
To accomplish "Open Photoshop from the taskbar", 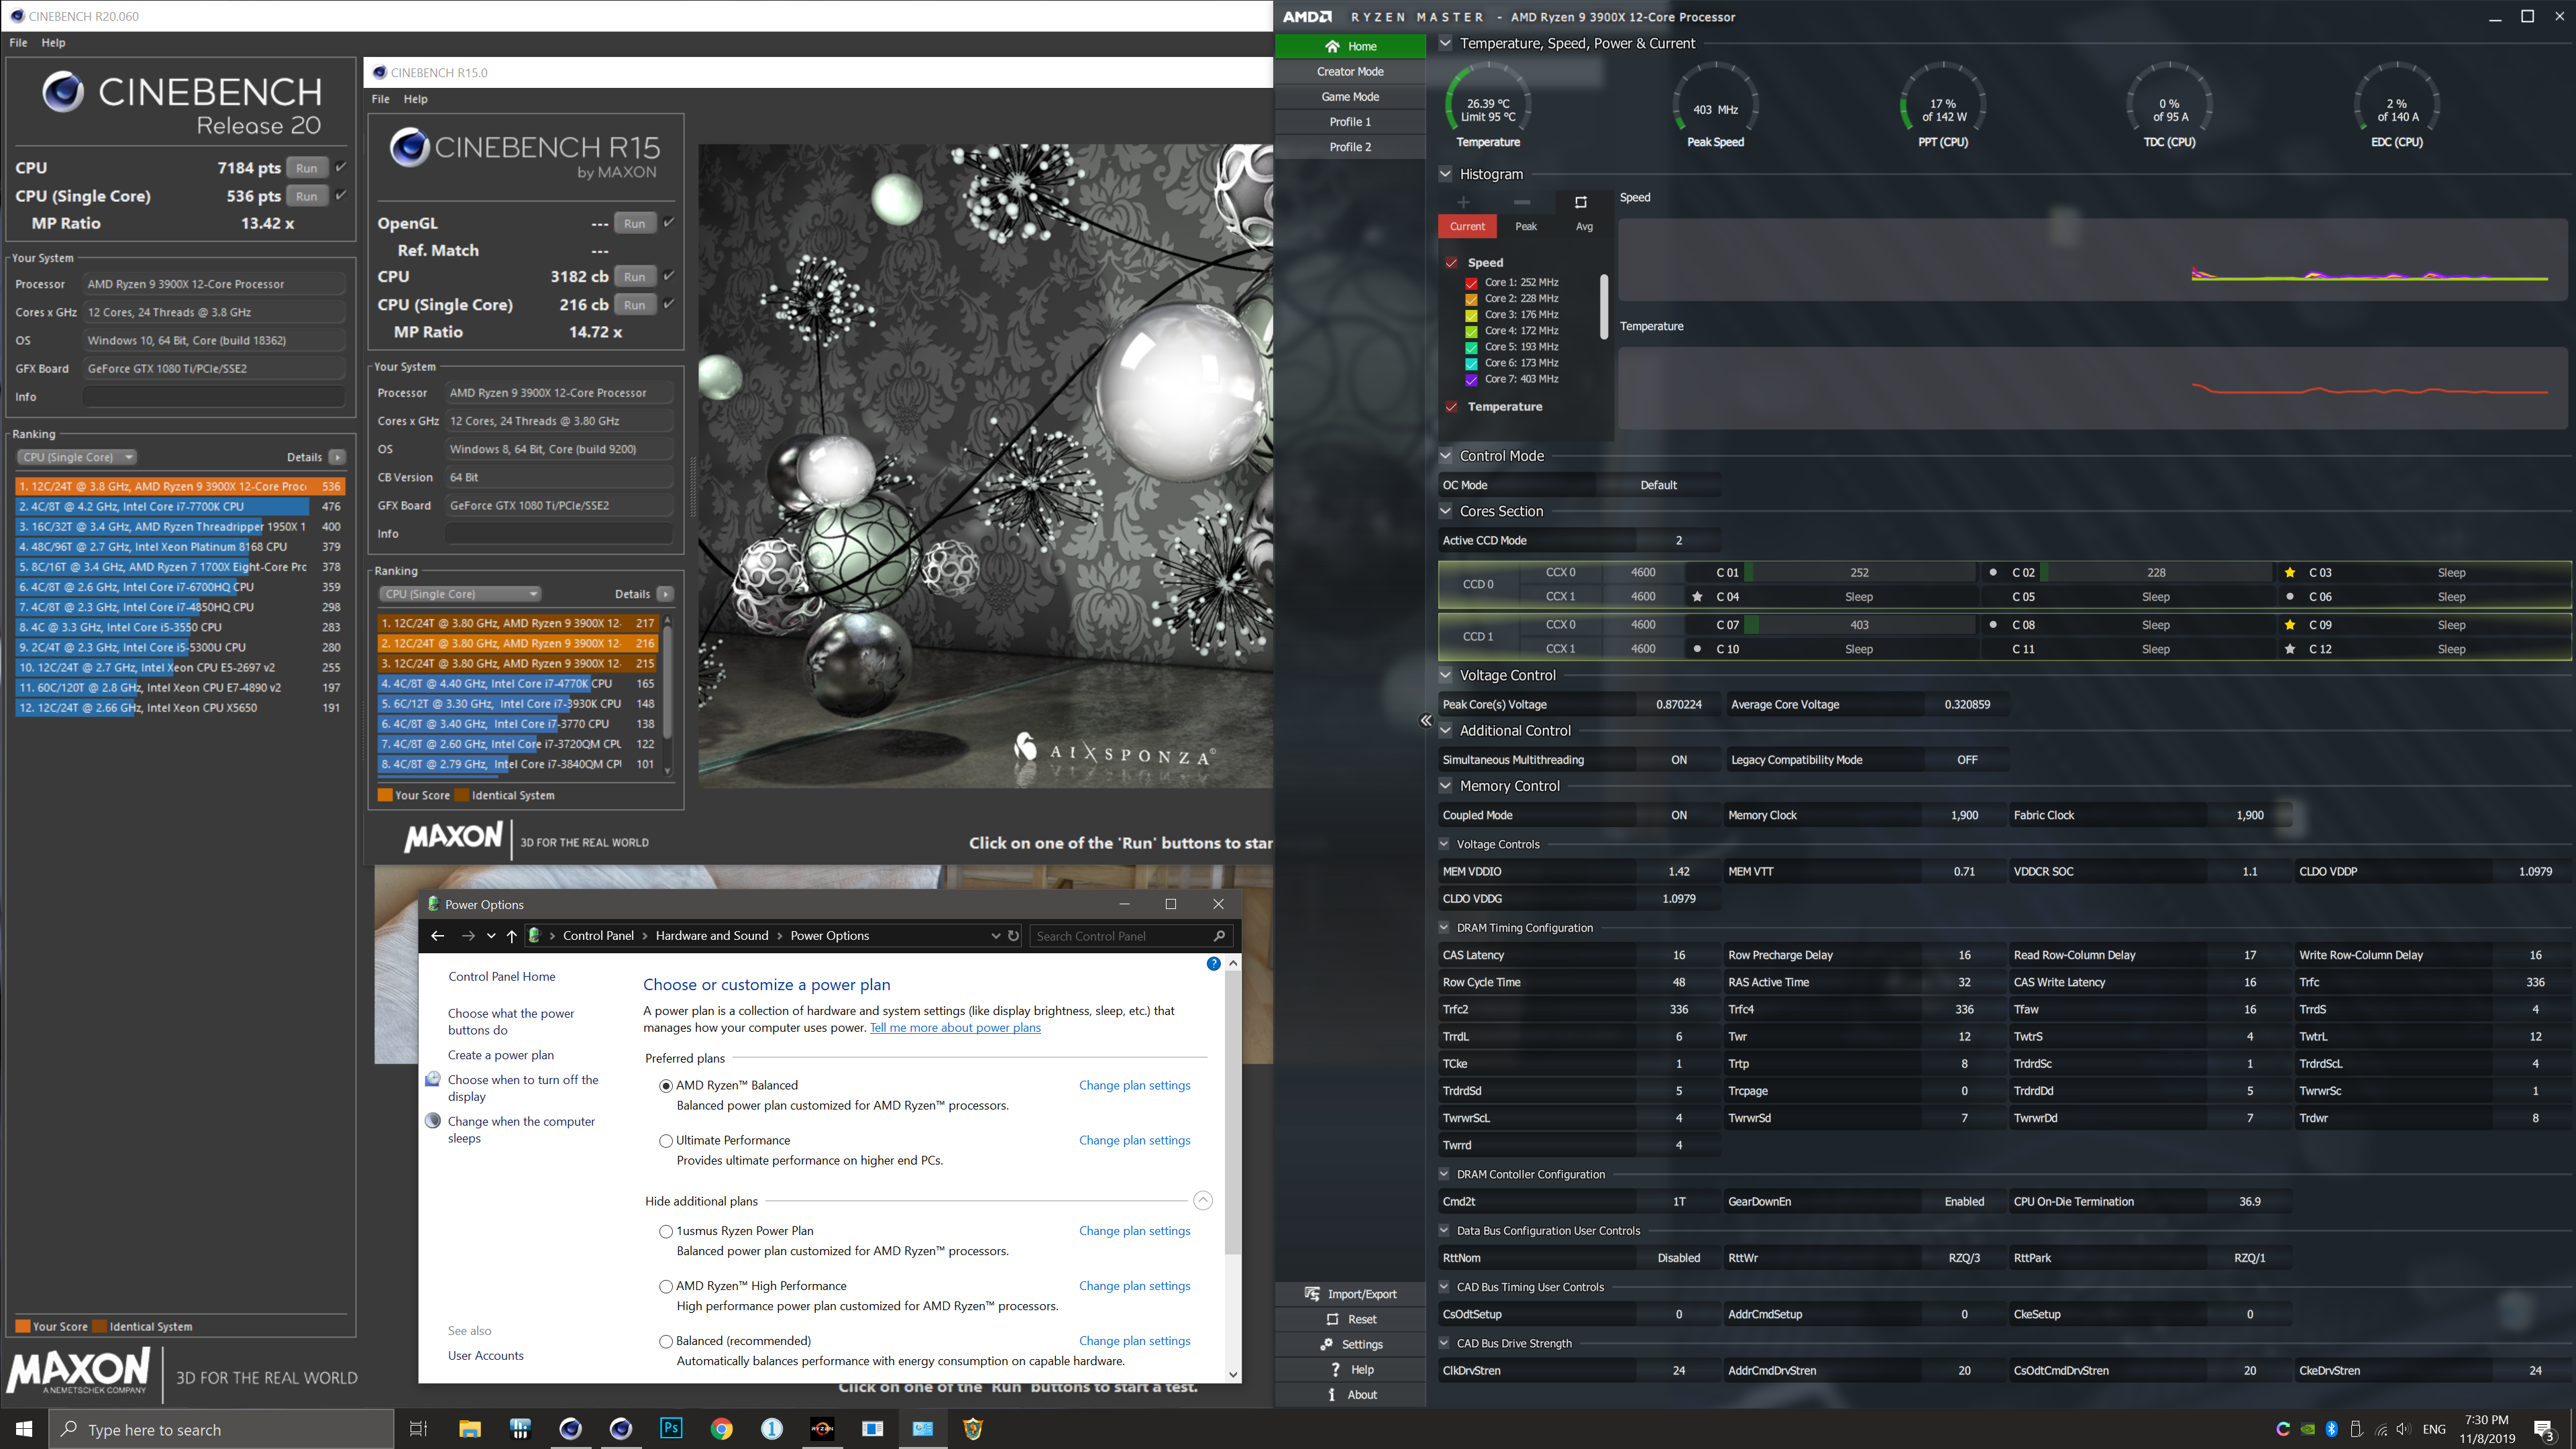I will 671,1428.
